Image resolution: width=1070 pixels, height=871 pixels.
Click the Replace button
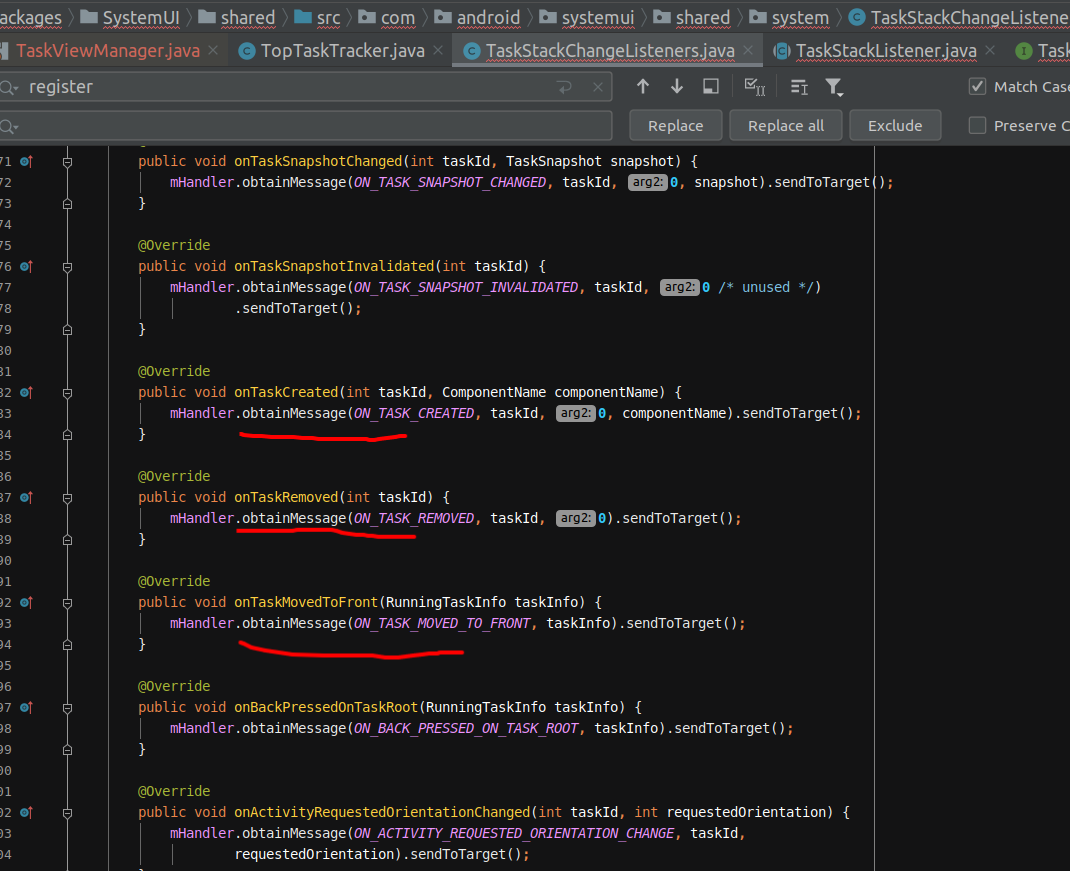point(676,126)
